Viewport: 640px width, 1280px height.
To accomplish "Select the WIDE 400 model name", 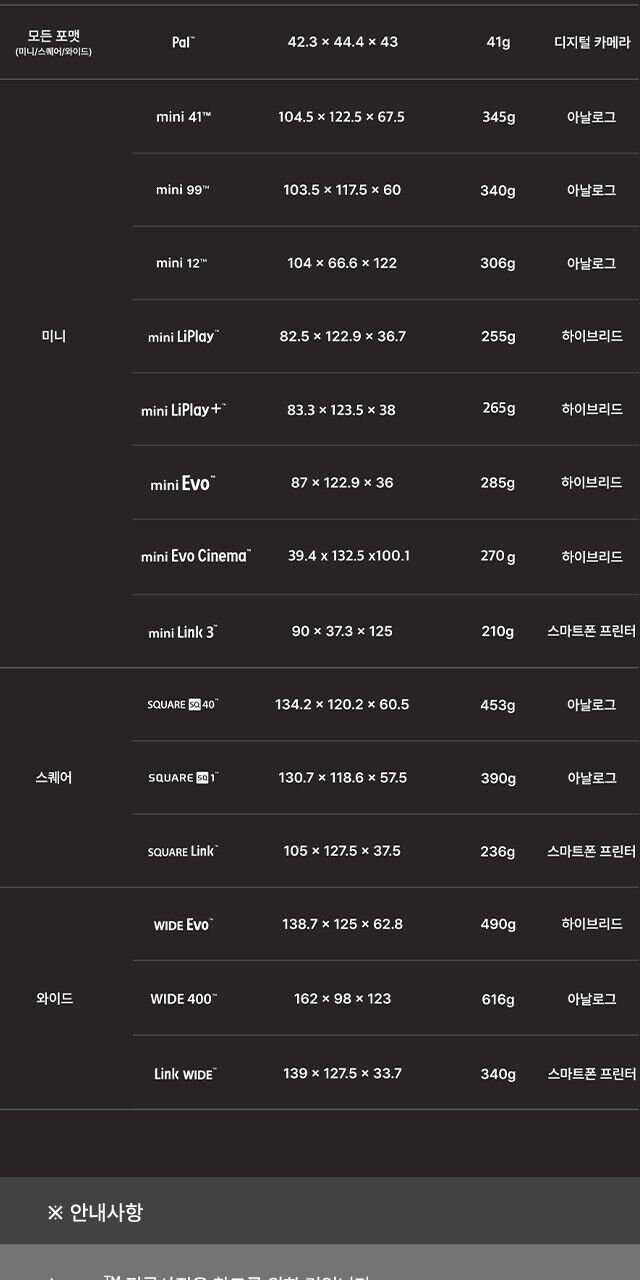I will click(x=183, y=999).
